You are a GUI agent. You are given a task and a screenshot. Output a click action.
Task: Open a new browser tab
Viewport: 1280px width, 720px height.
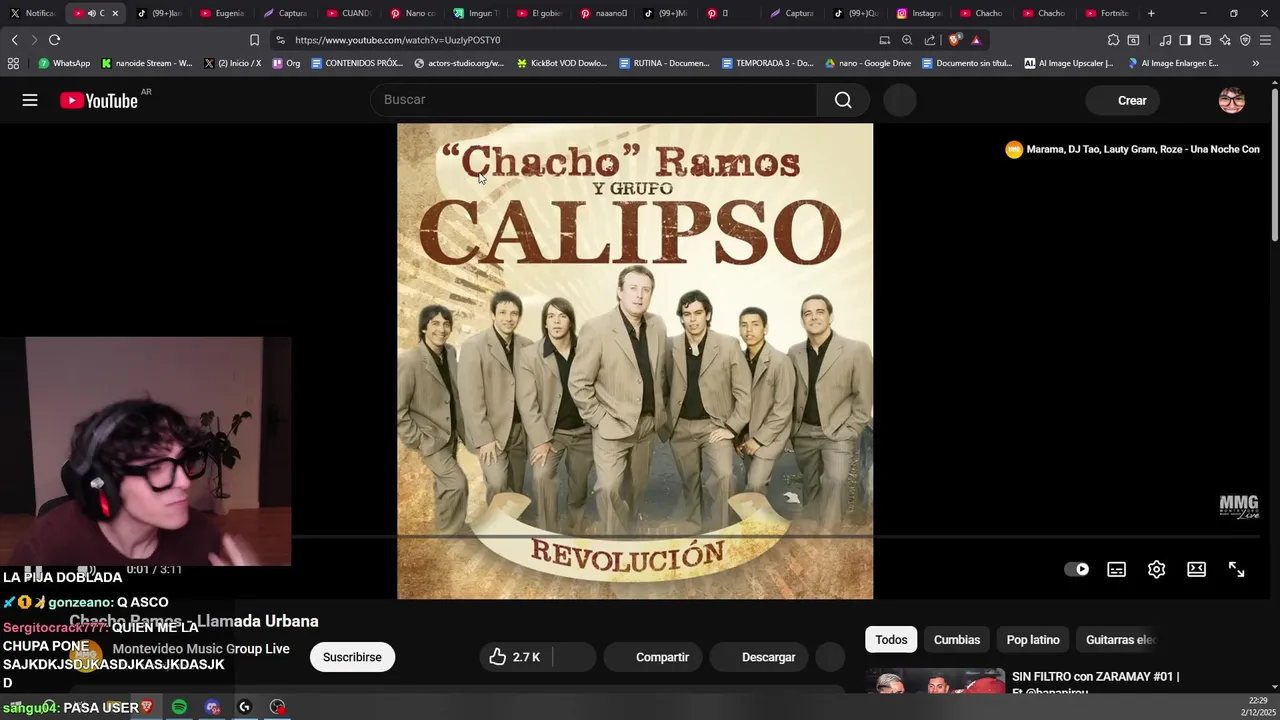point(1151,13)
